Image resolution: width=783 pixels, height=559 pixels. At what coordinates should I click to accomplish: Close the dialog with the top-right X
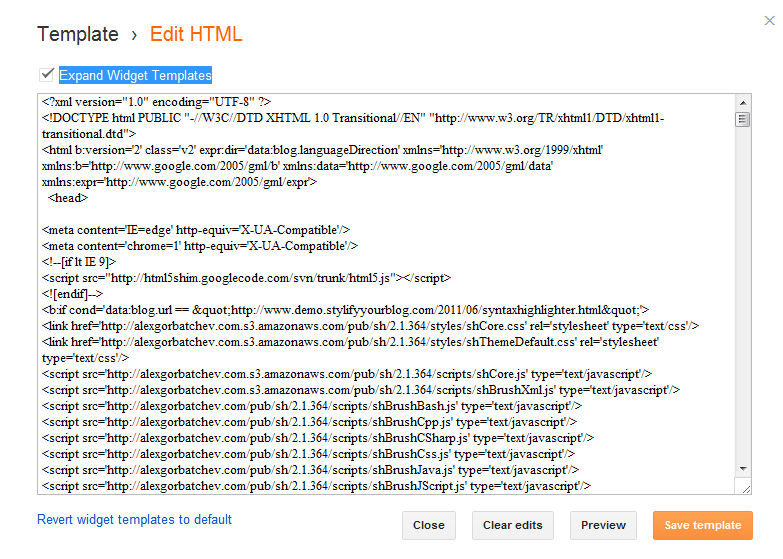(x=768, y=20)
